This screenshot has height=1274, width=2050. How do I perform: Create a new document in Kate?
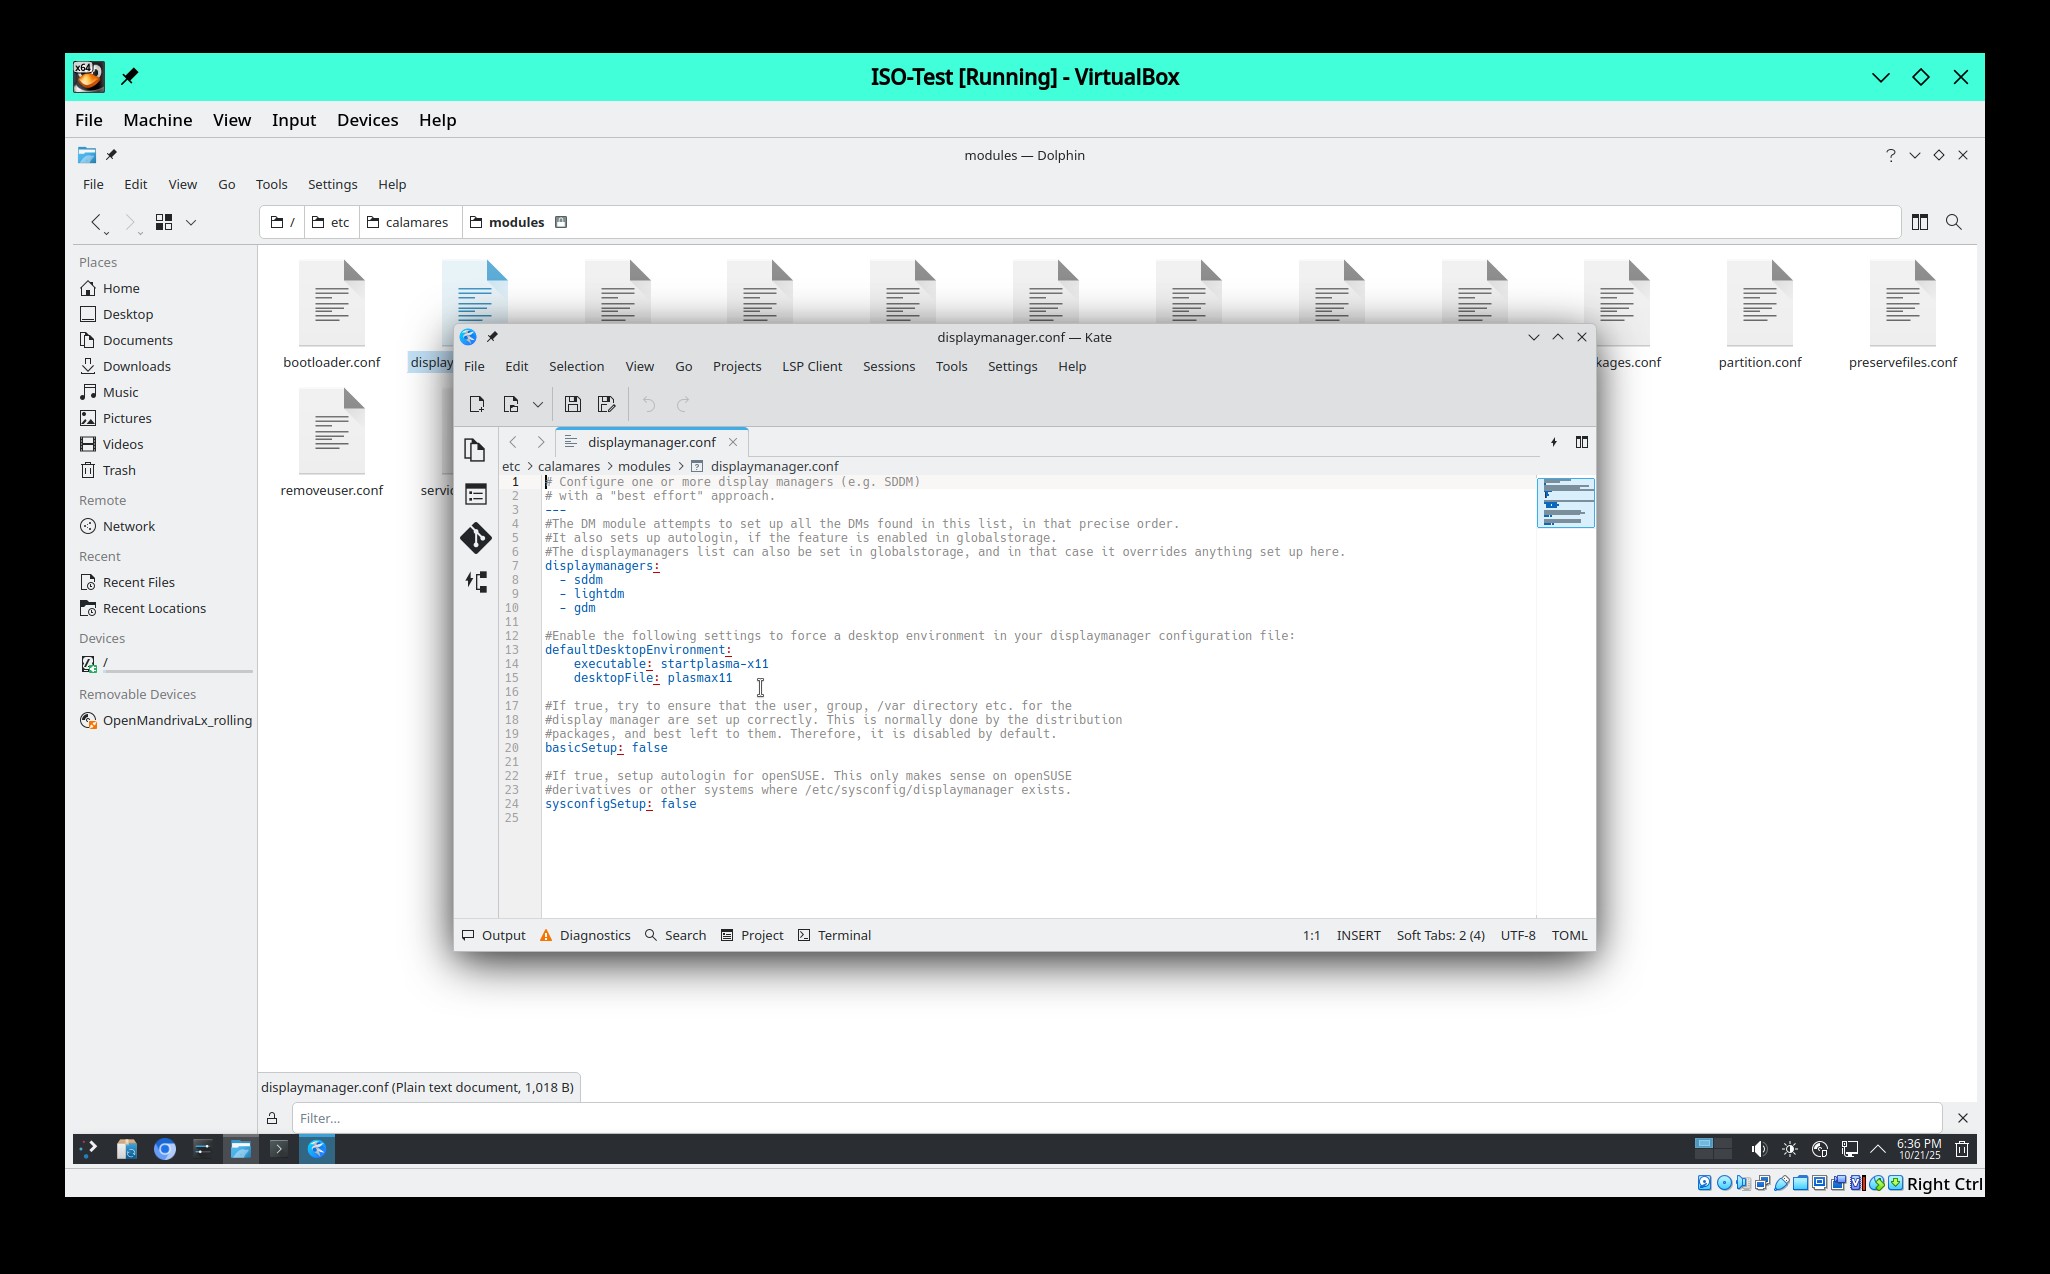click(x=477, y=404)
